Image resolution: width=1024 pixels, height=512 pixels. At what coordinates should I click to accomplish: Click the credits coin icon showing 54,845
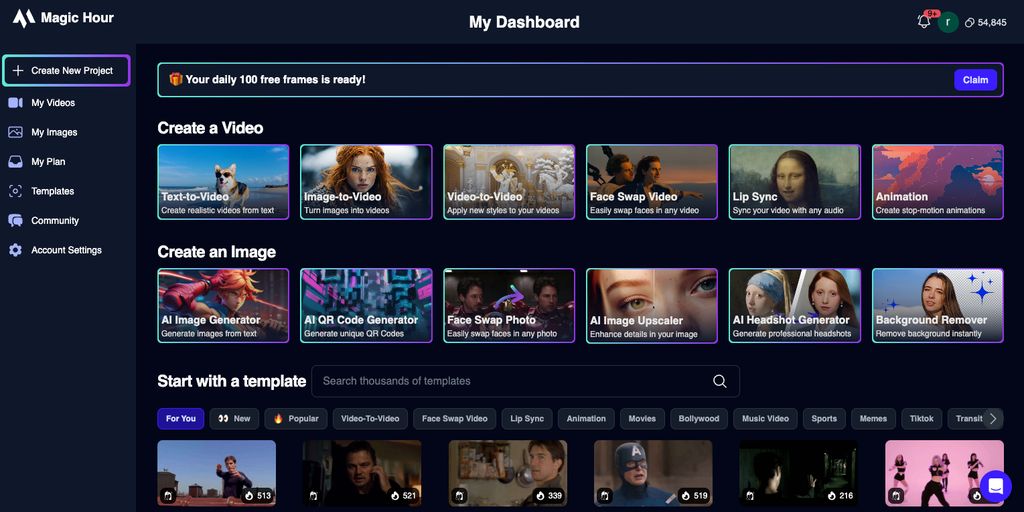[970, 22]
